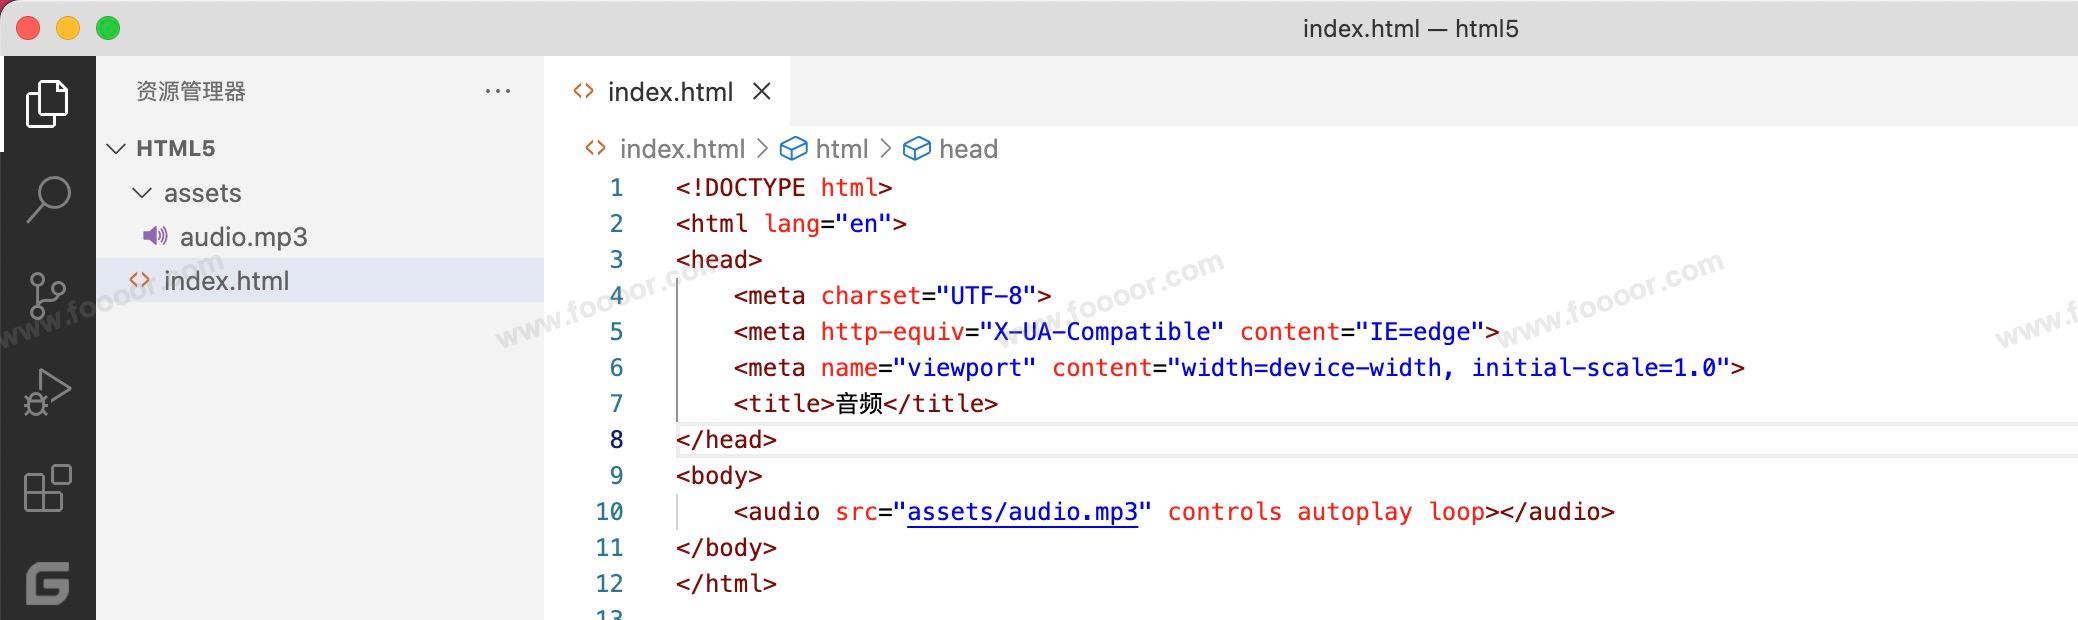Open the Run and Debug view
The image size is (2078, 620).
(x=47, y=392)
